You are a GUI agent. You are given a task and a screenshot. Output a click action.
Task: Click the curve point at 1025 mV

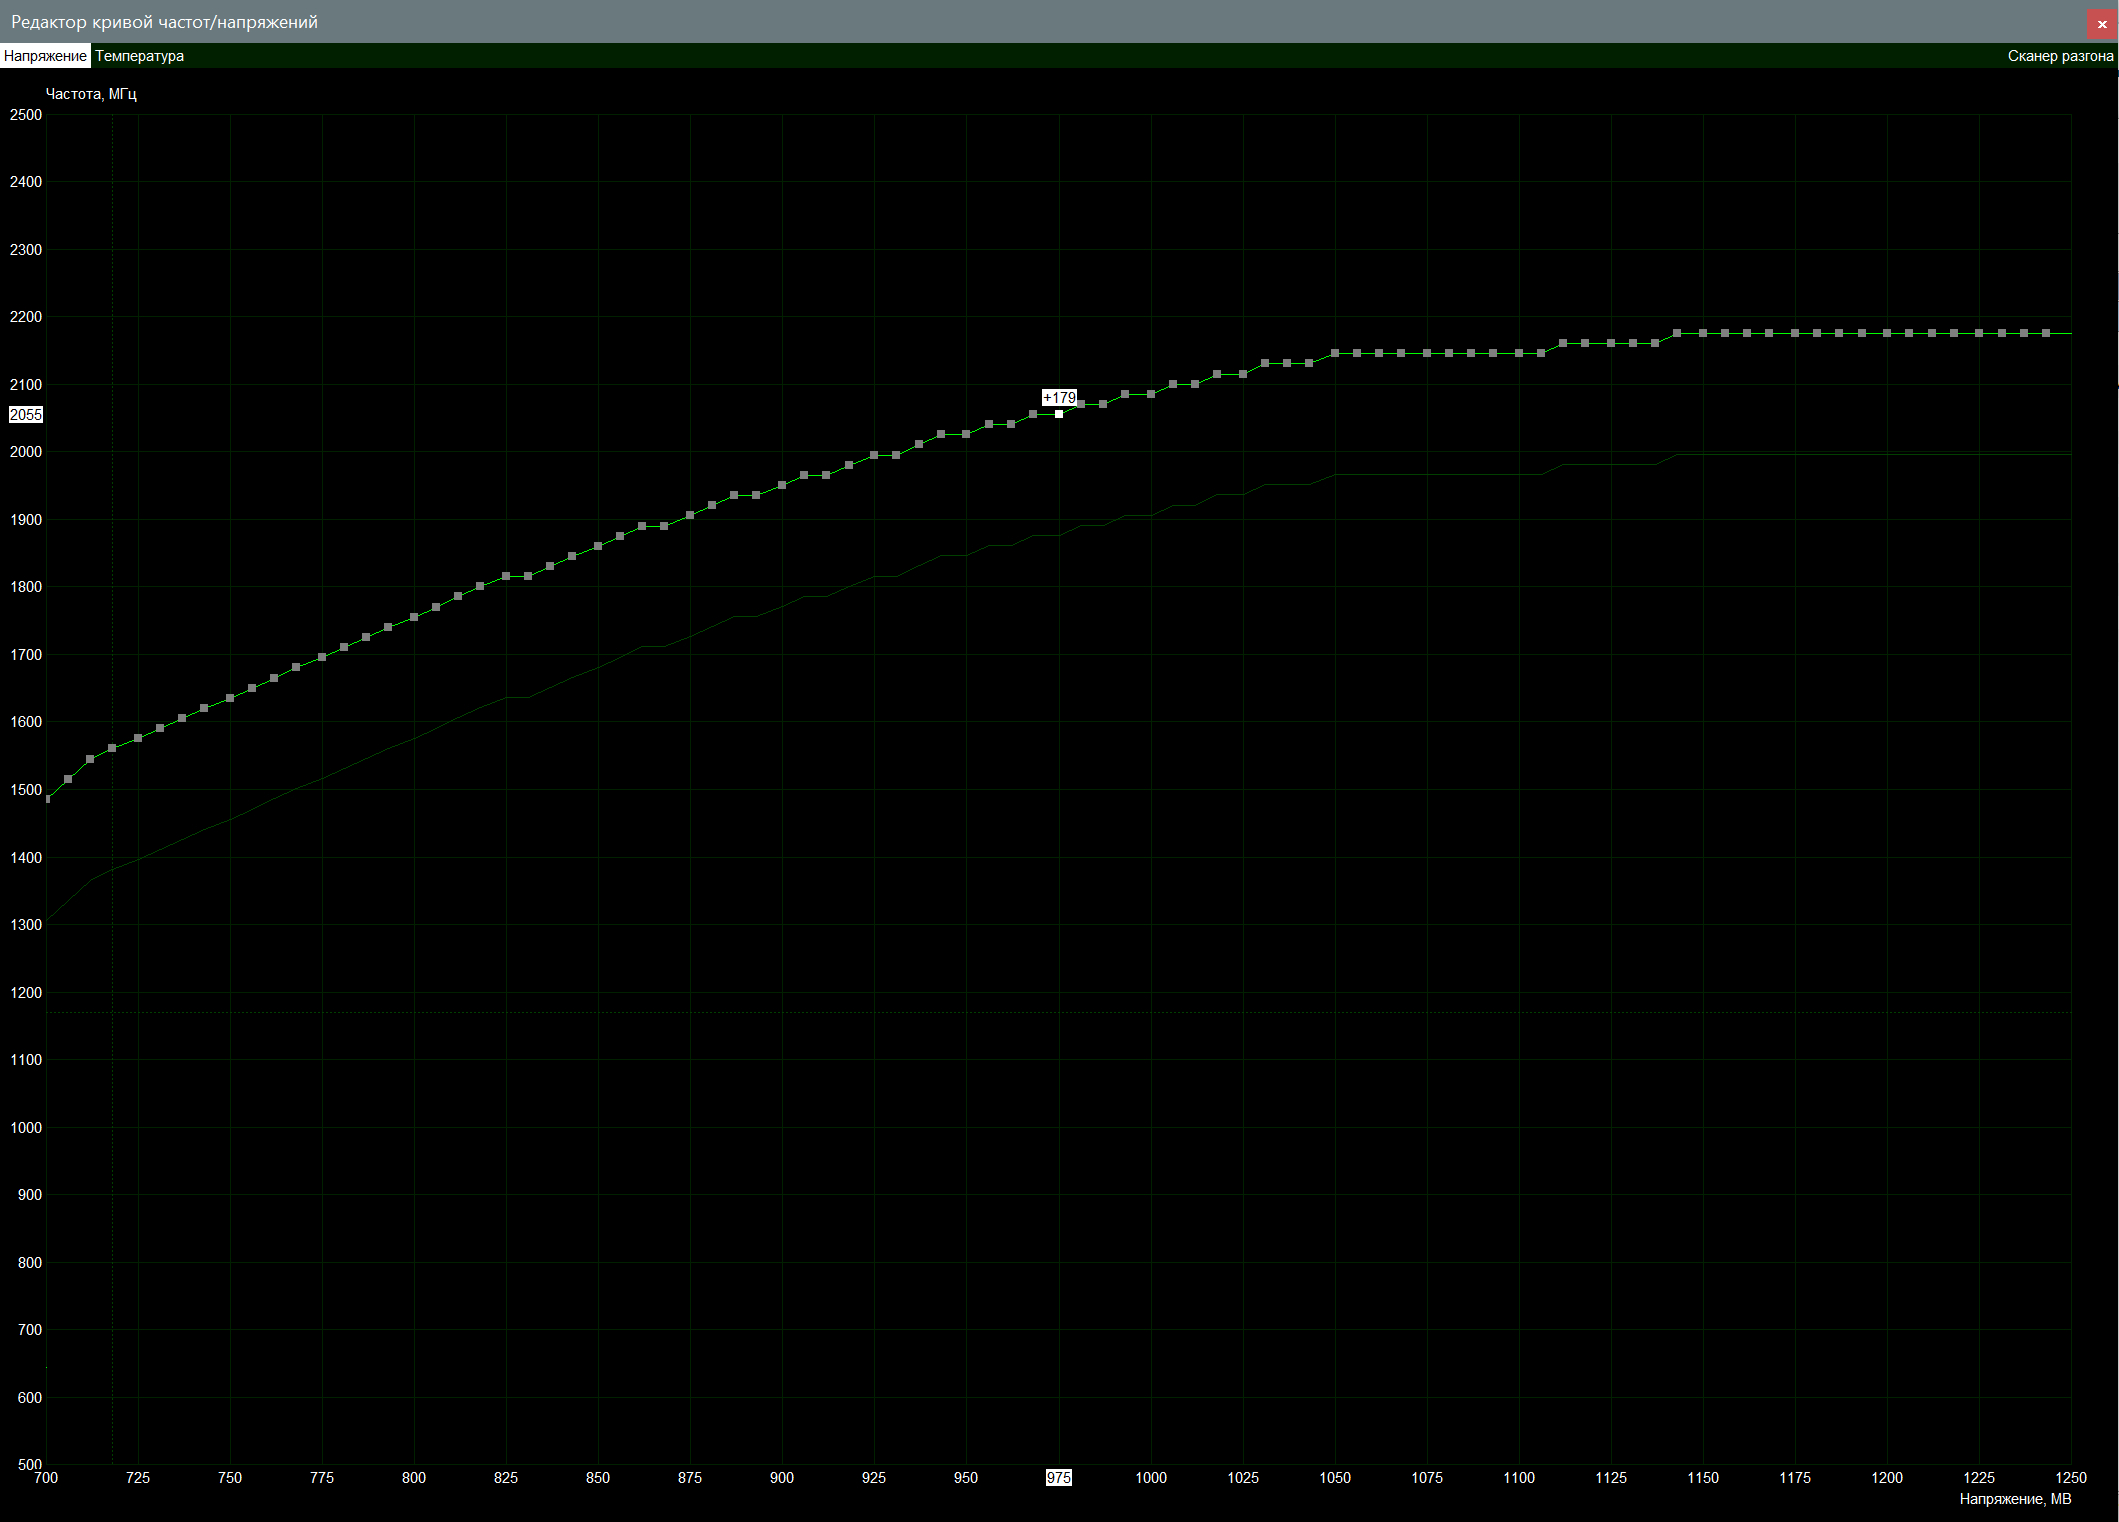[1243, 374]
